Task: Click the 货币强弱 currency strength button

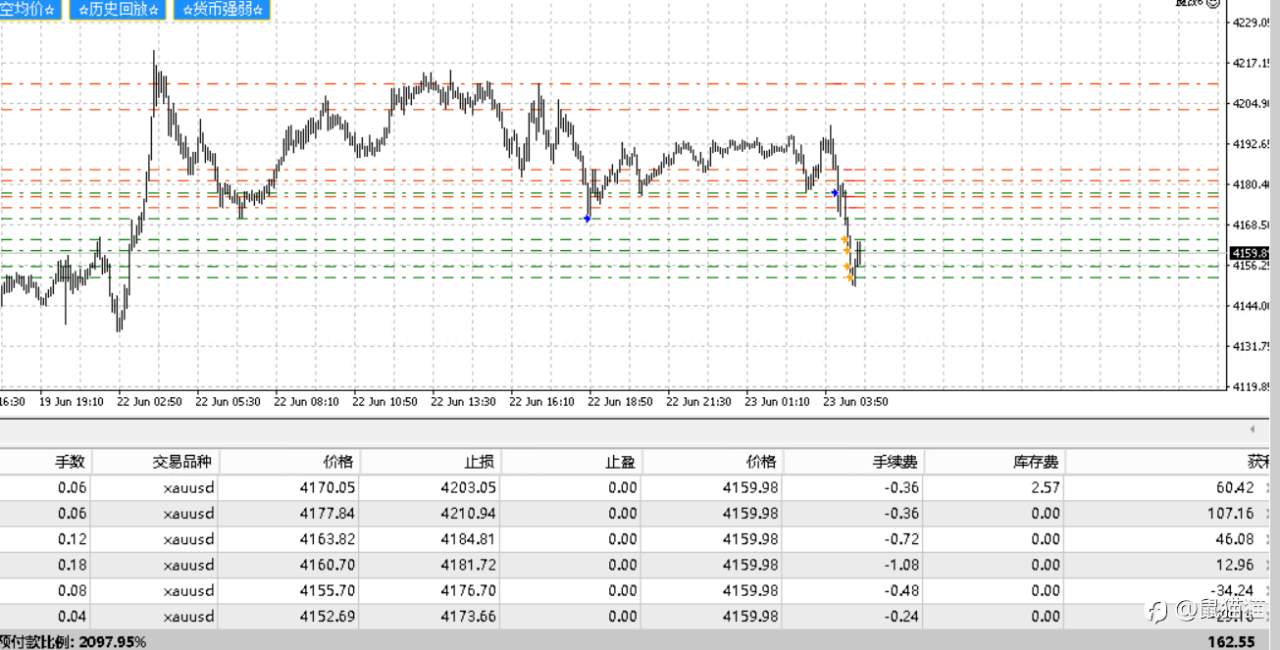Action: pyautogui.click(x=222, y=9)
